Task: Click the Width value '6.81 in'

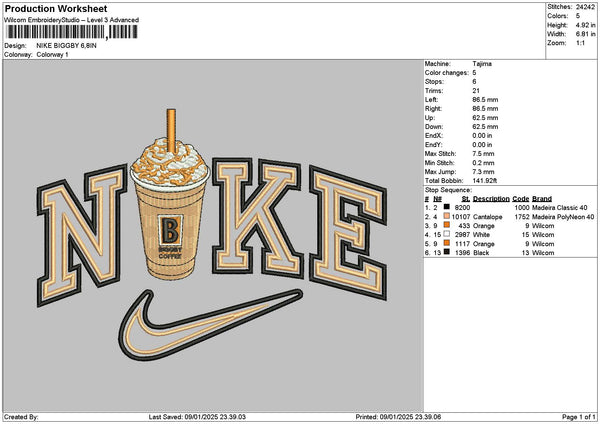Action: pos(585,34)
